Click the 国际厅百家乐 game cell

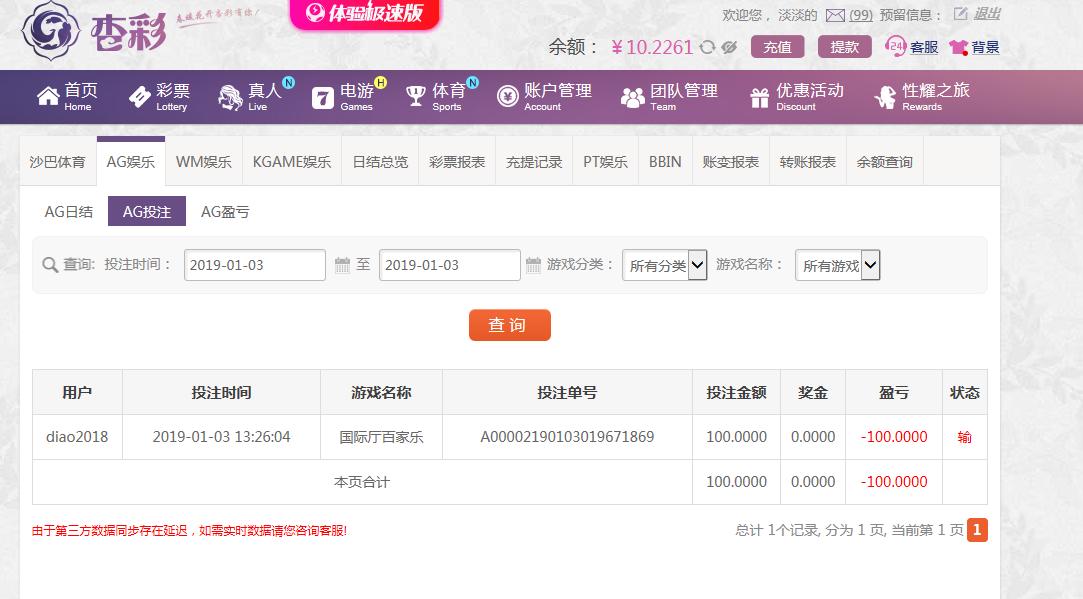point(381,437)
